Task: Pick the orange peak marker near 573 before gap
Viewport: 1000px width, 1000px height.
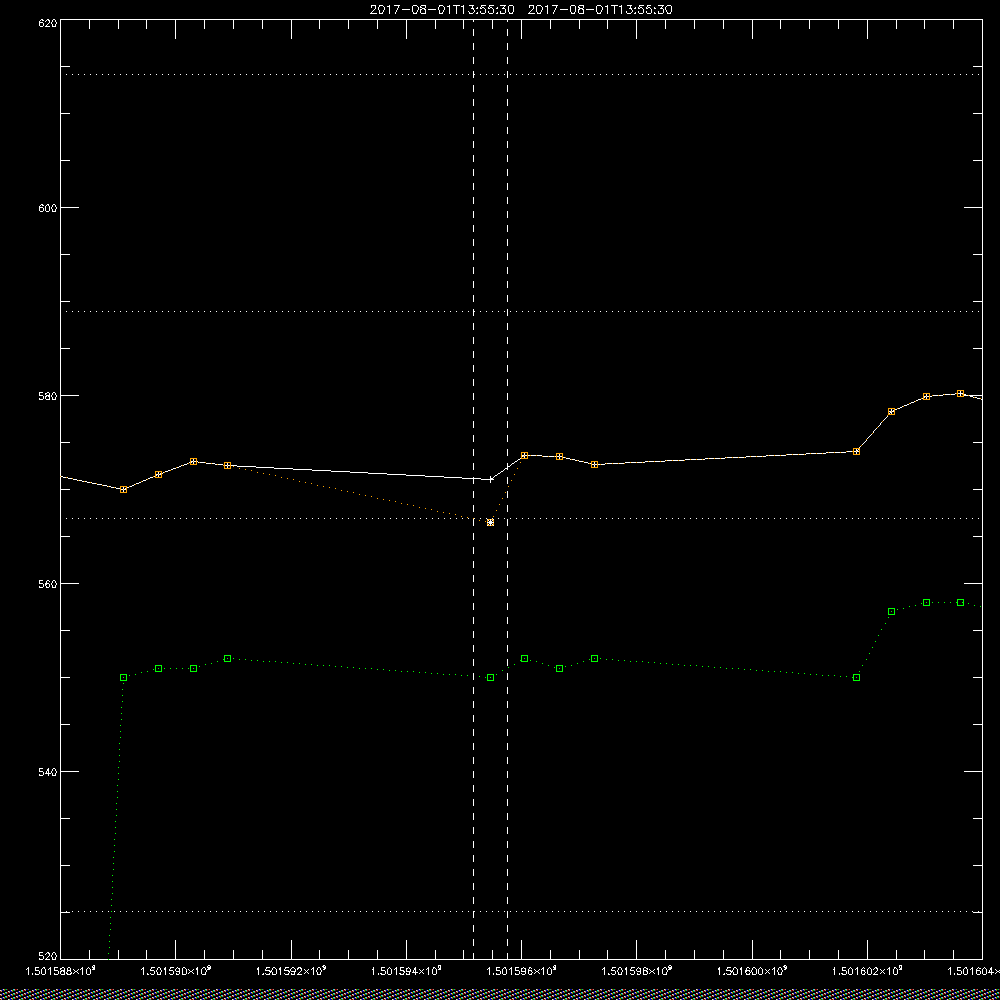Action: click(193, 461)
